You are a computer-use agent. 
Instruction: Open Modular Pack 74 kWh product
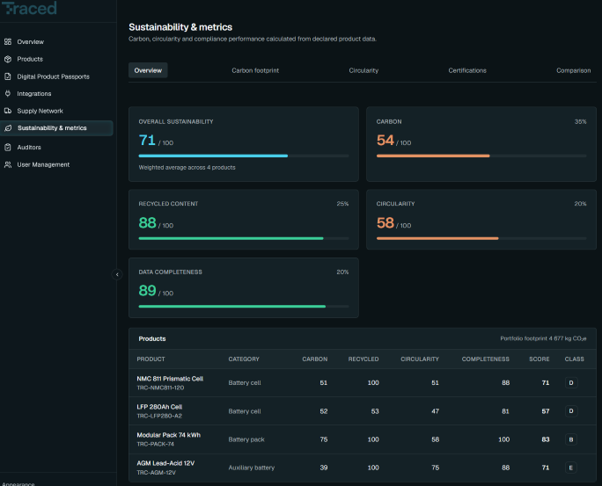[x=169, y=435]
